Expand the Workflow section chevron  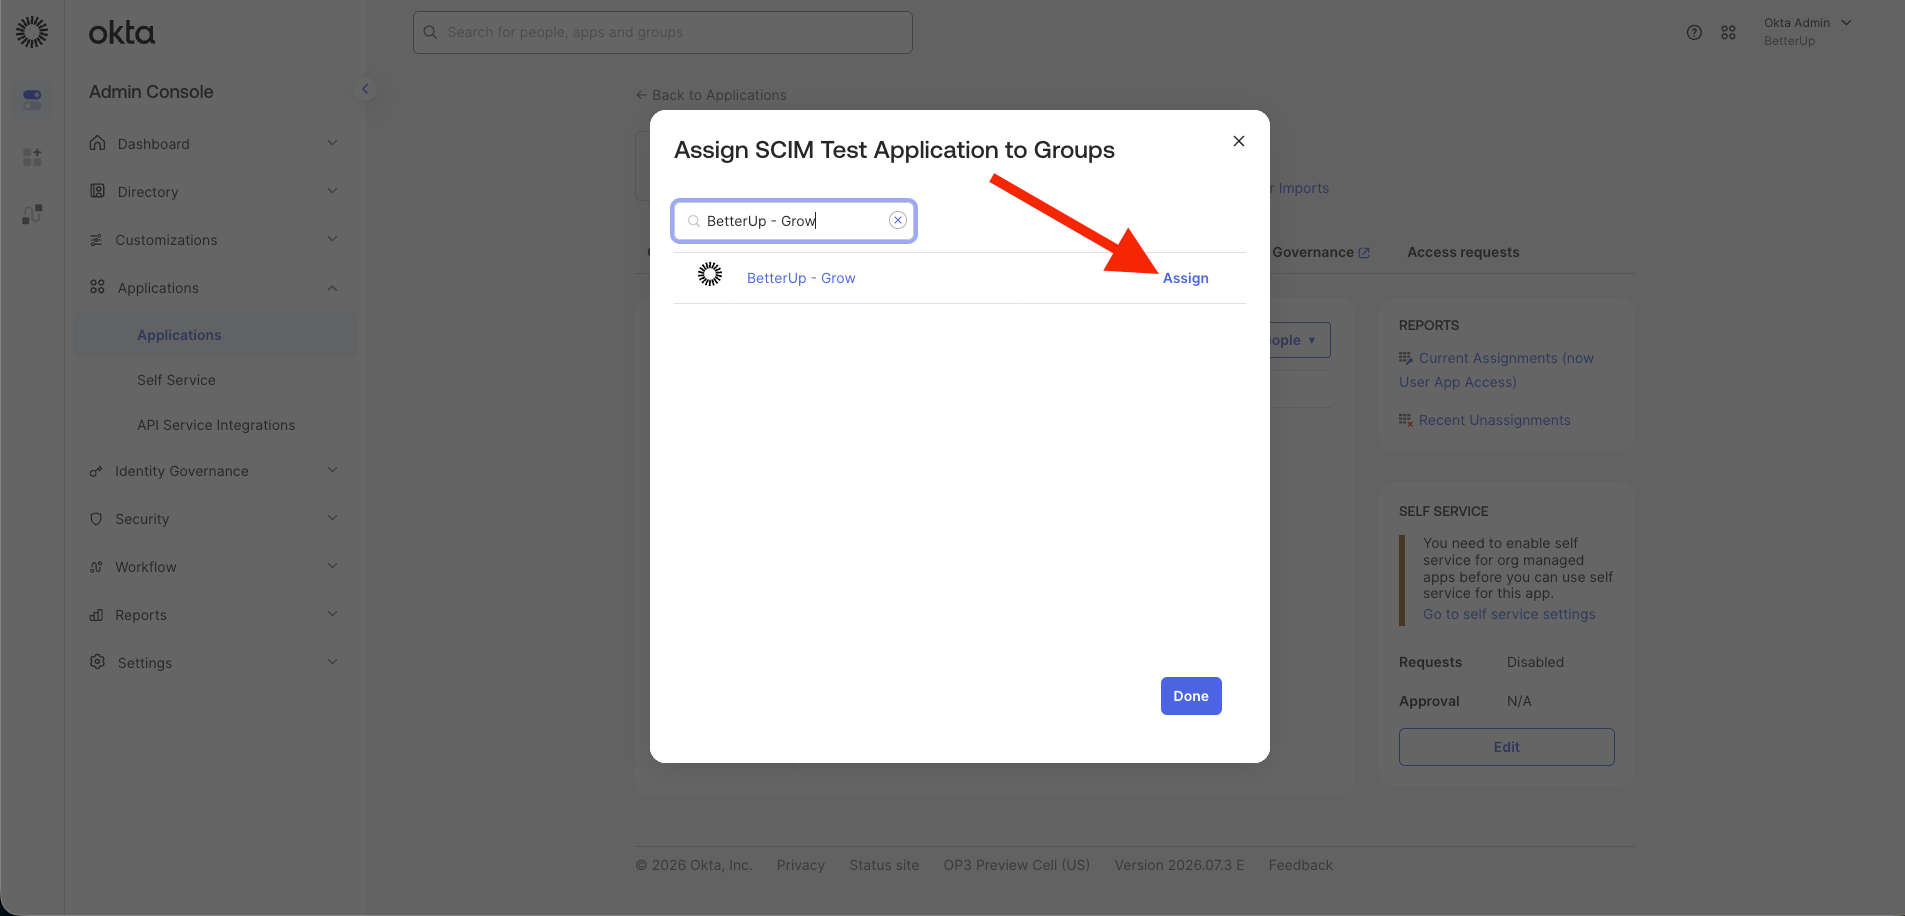pyautogui.click(x=332, y=566)
